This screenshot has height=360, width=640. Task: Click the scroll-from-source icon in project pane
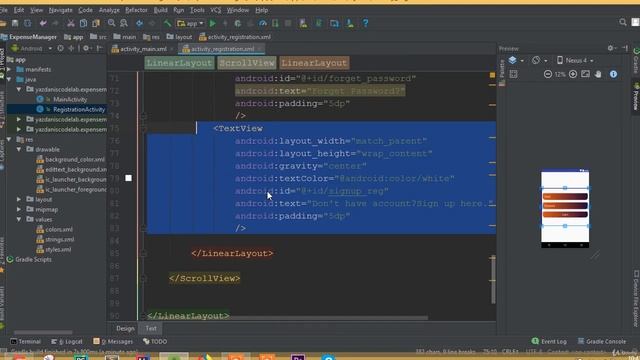pyautogui.click(x=60, y=48)
